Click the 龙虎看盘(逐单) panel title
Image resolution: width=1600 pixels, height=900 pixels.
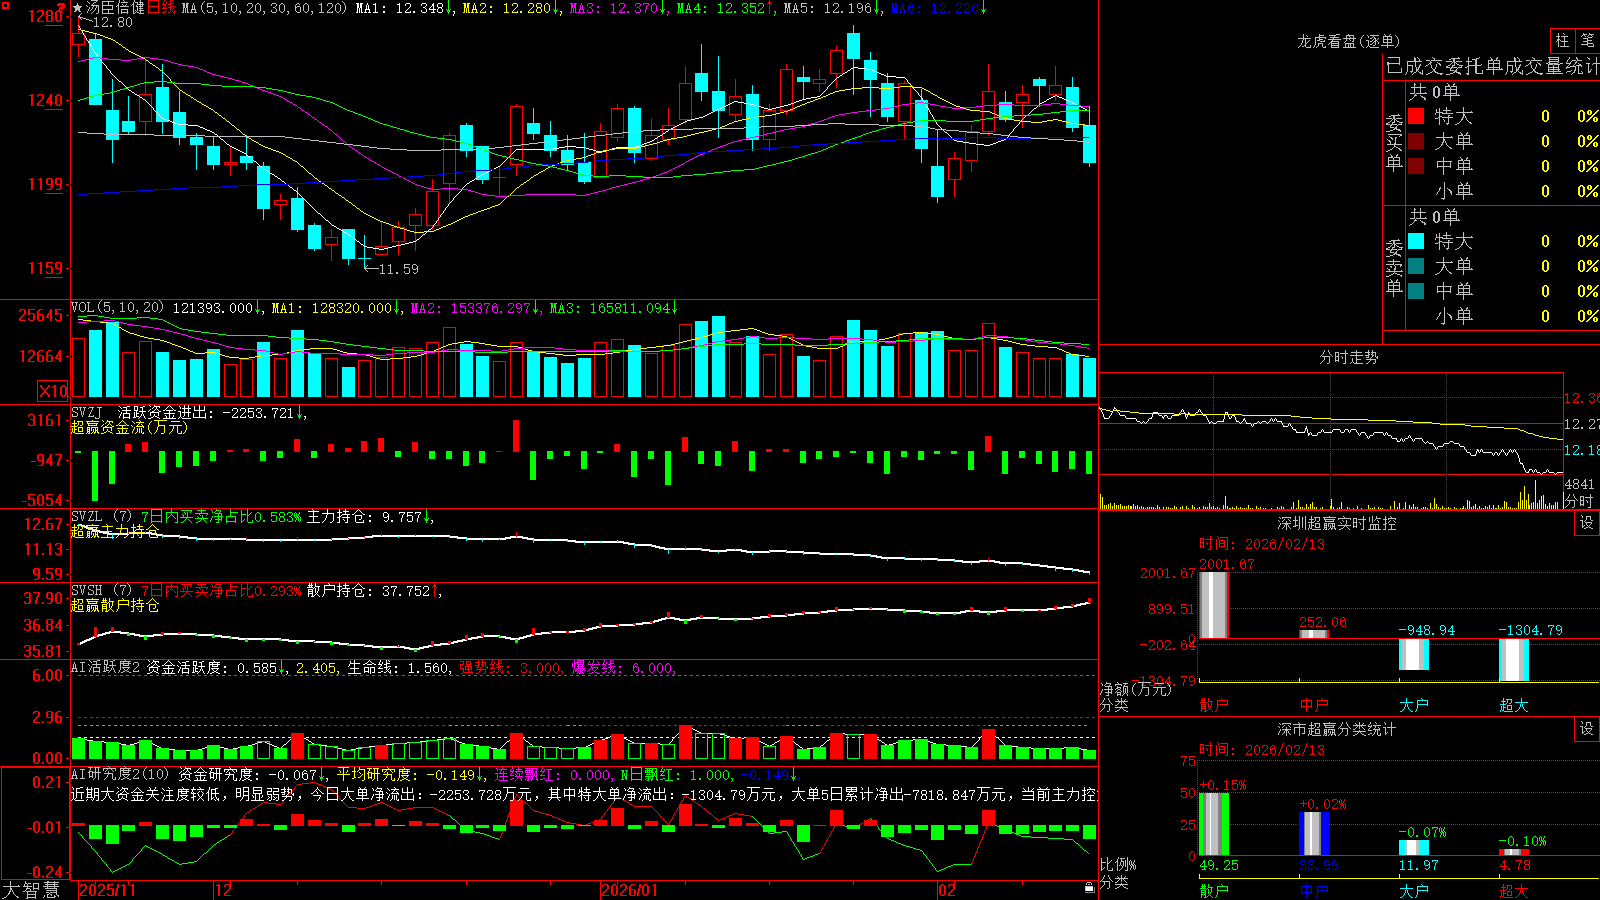(x=1348, y=41)
